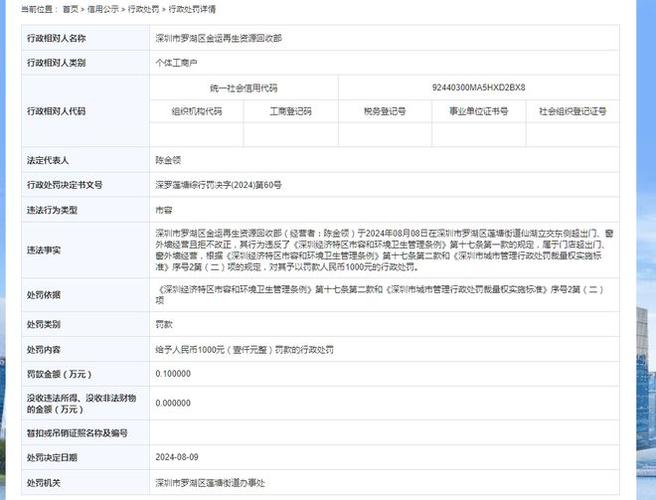Image resolution: width=656 pixels, height=500 pixels.
Task: Select header 组织机构代码
Action: coord(197,111)
